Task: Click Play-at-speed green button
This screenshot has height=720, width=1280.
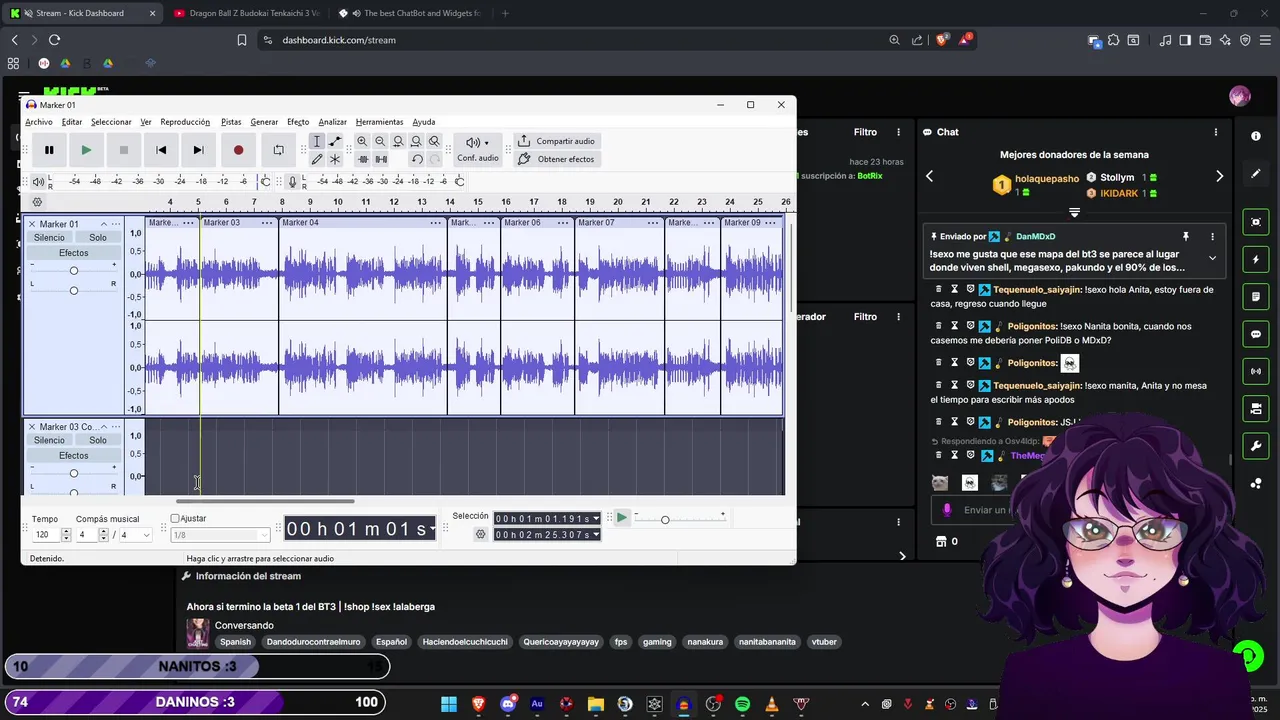Action: point(622,518)
